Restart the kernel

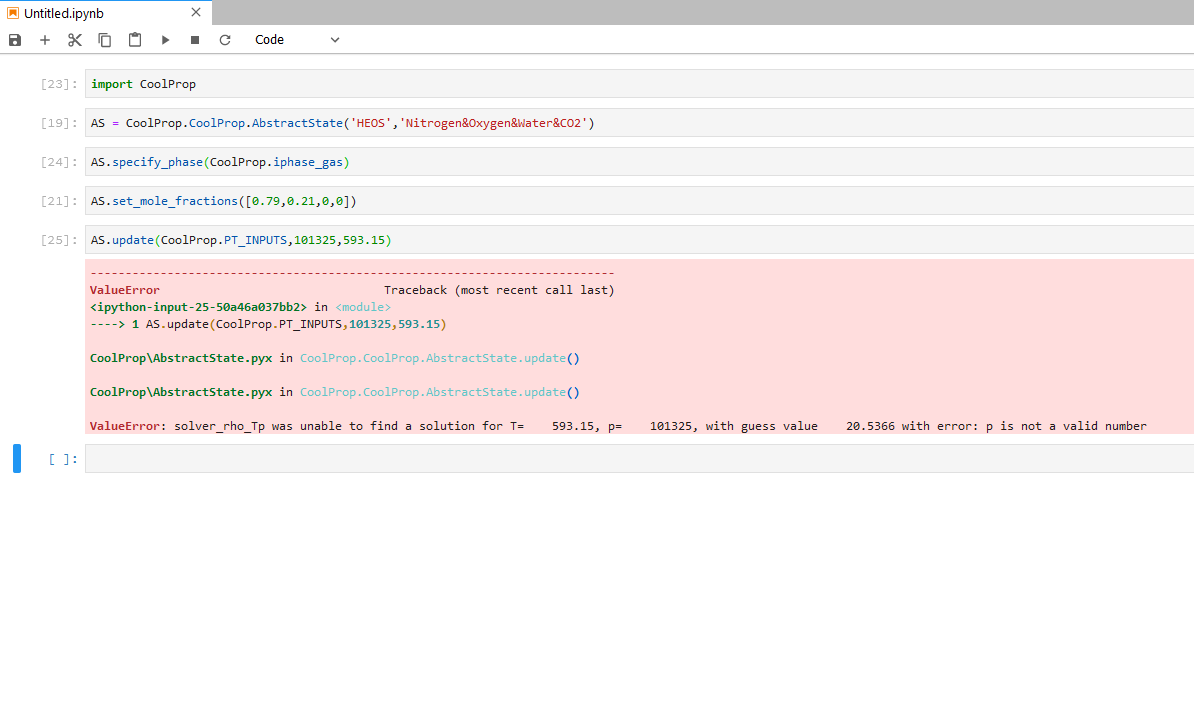coord(224,40)
